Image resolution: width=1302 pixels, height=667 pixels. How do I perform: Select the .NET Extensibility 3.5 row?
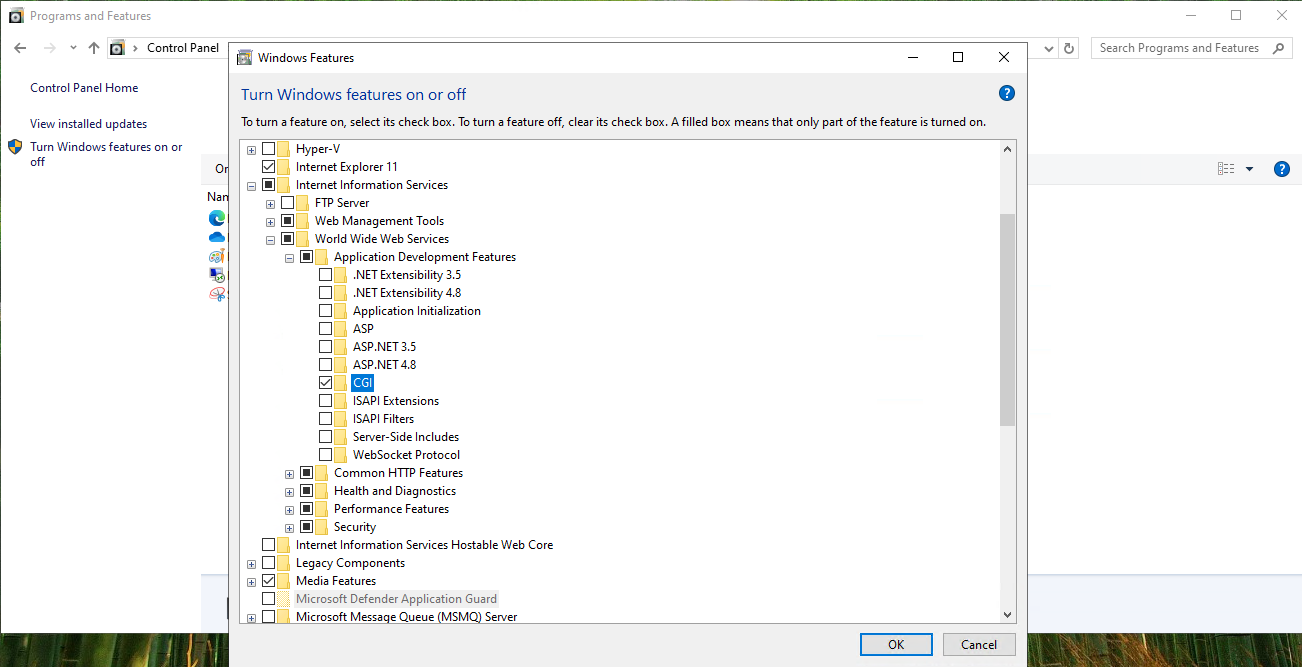tap(407, 275)
